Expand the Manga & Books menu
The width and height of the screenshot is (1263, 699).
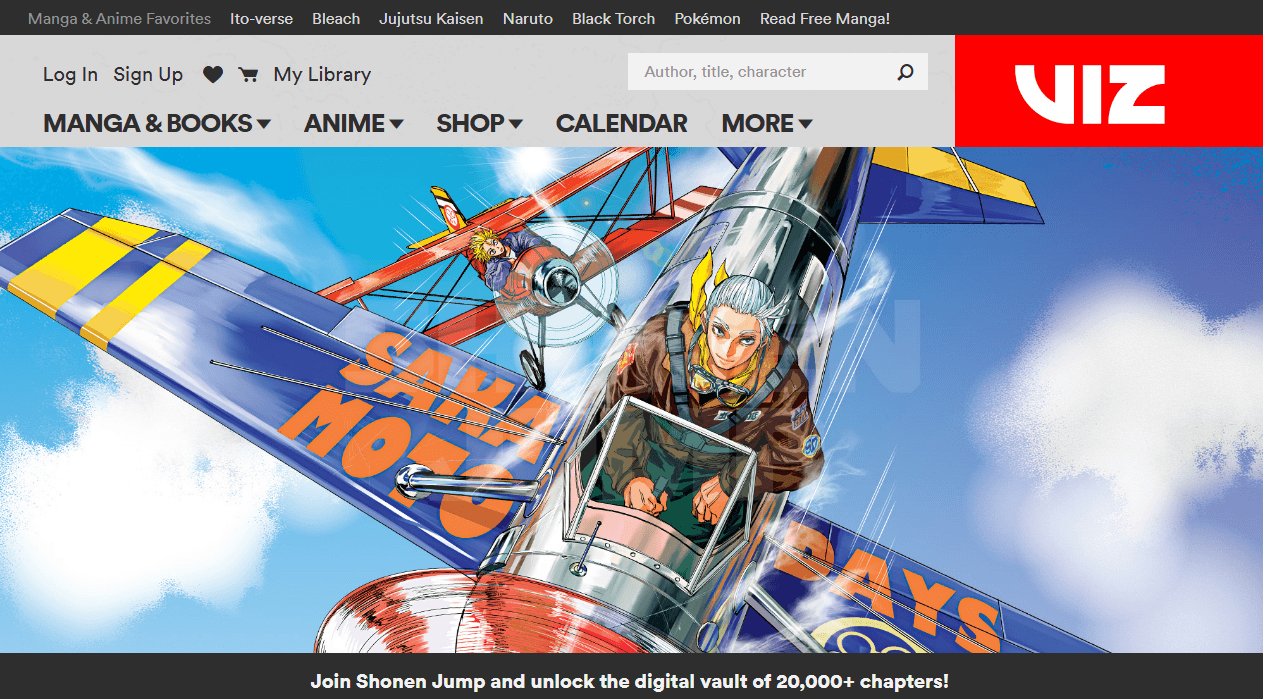click(157, 123)
